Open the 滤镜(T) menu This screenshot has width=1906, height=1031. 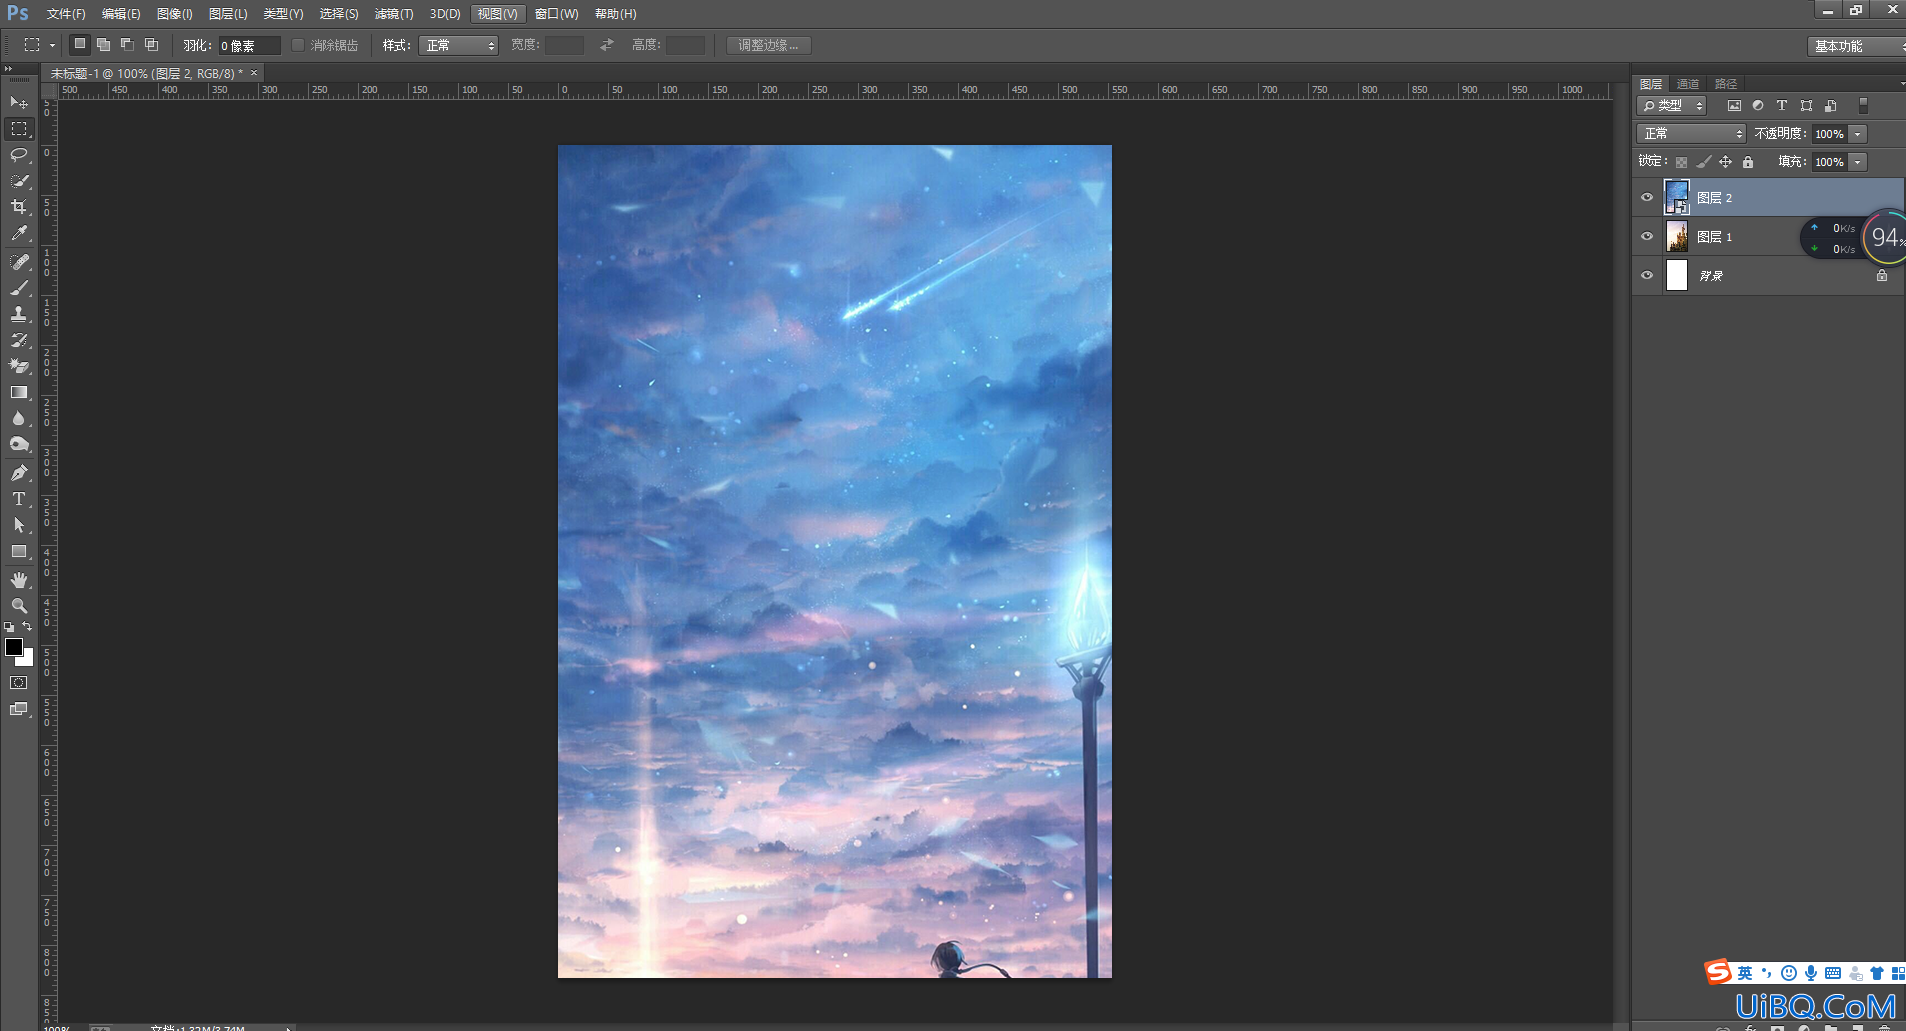point(394,14)
